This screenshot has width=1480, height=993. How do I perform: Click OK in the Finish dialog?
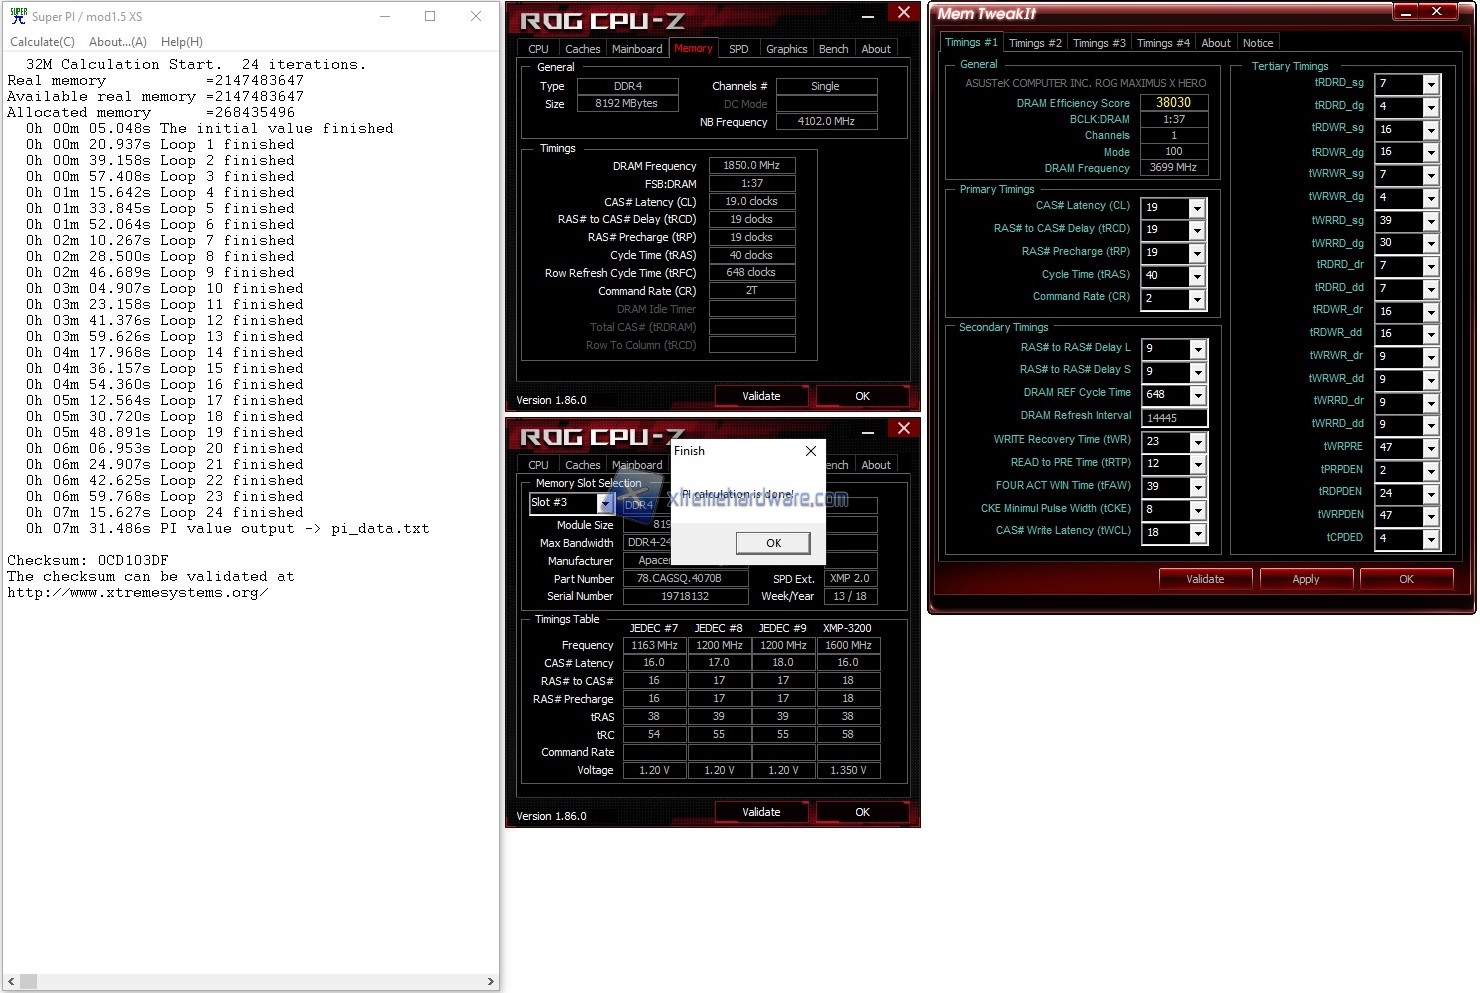[x=773, y=543]
